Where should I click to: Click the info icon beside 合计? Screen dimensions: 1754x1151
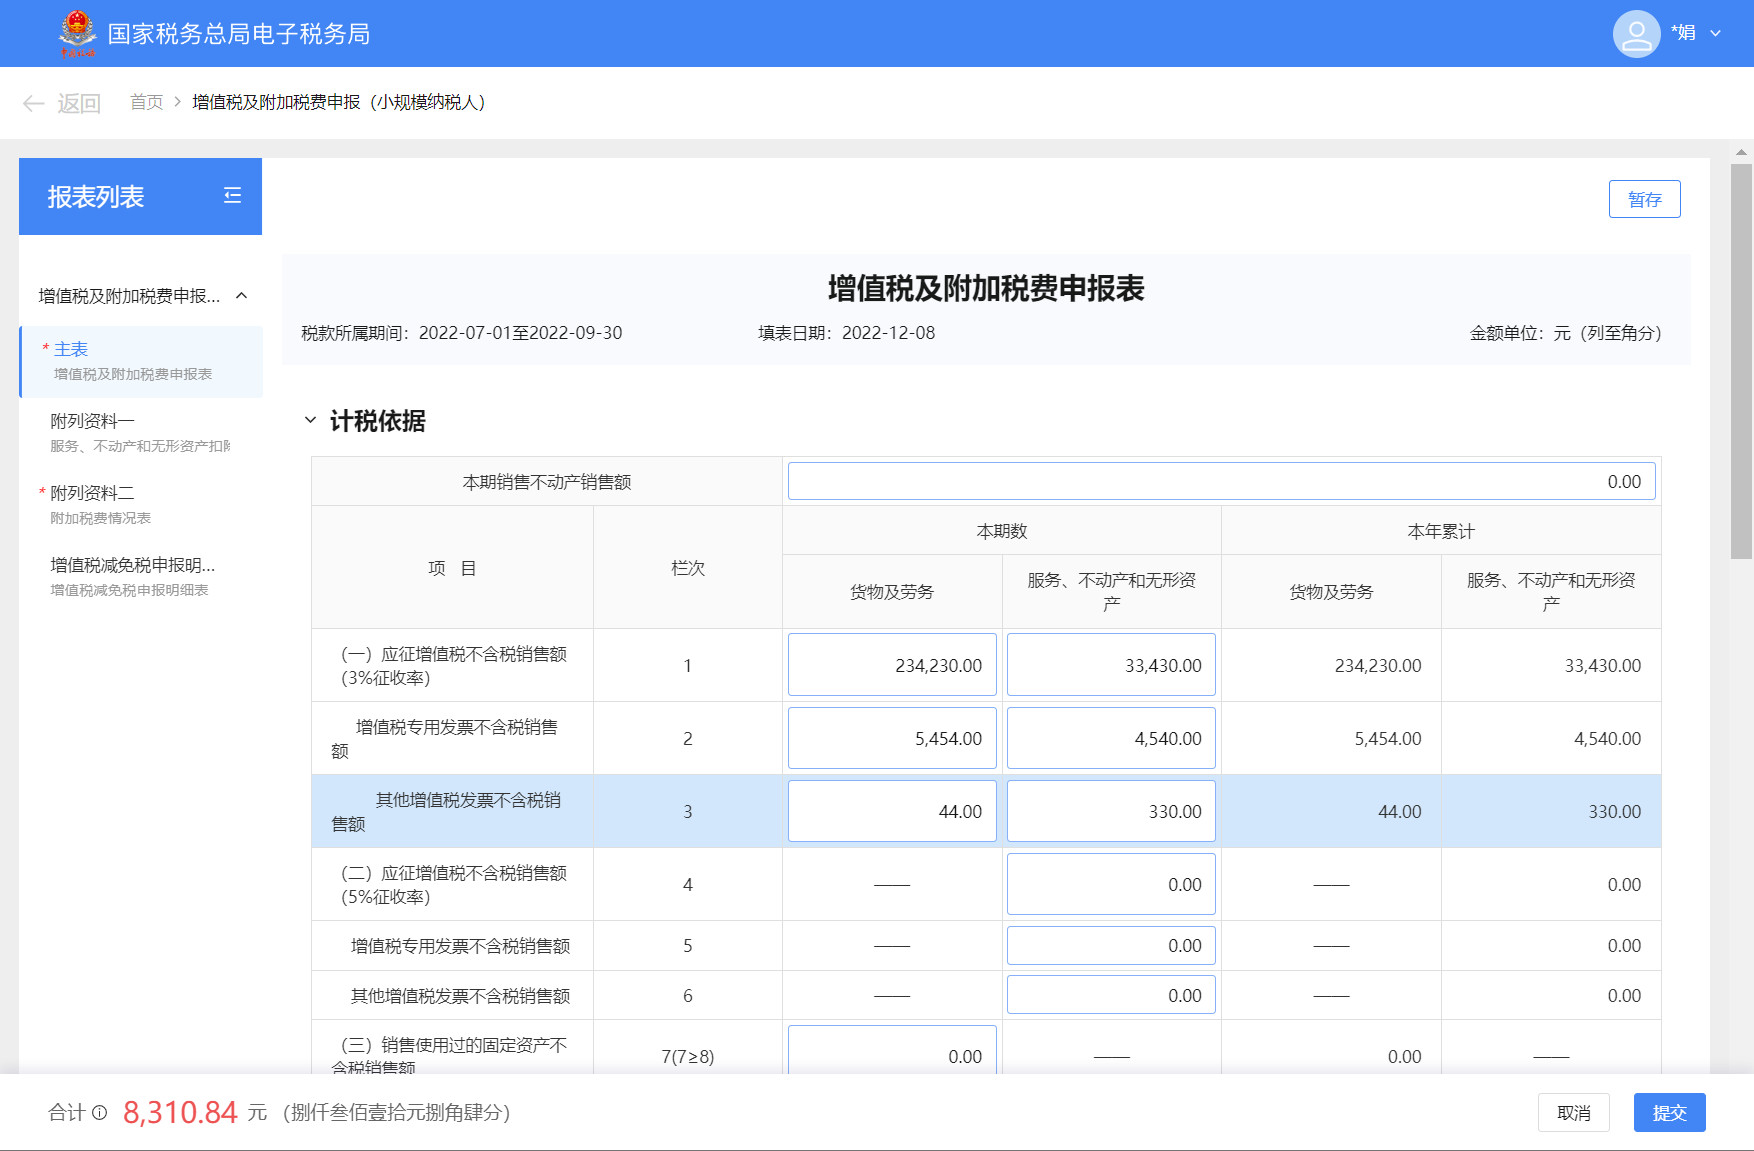[99, 1112]
